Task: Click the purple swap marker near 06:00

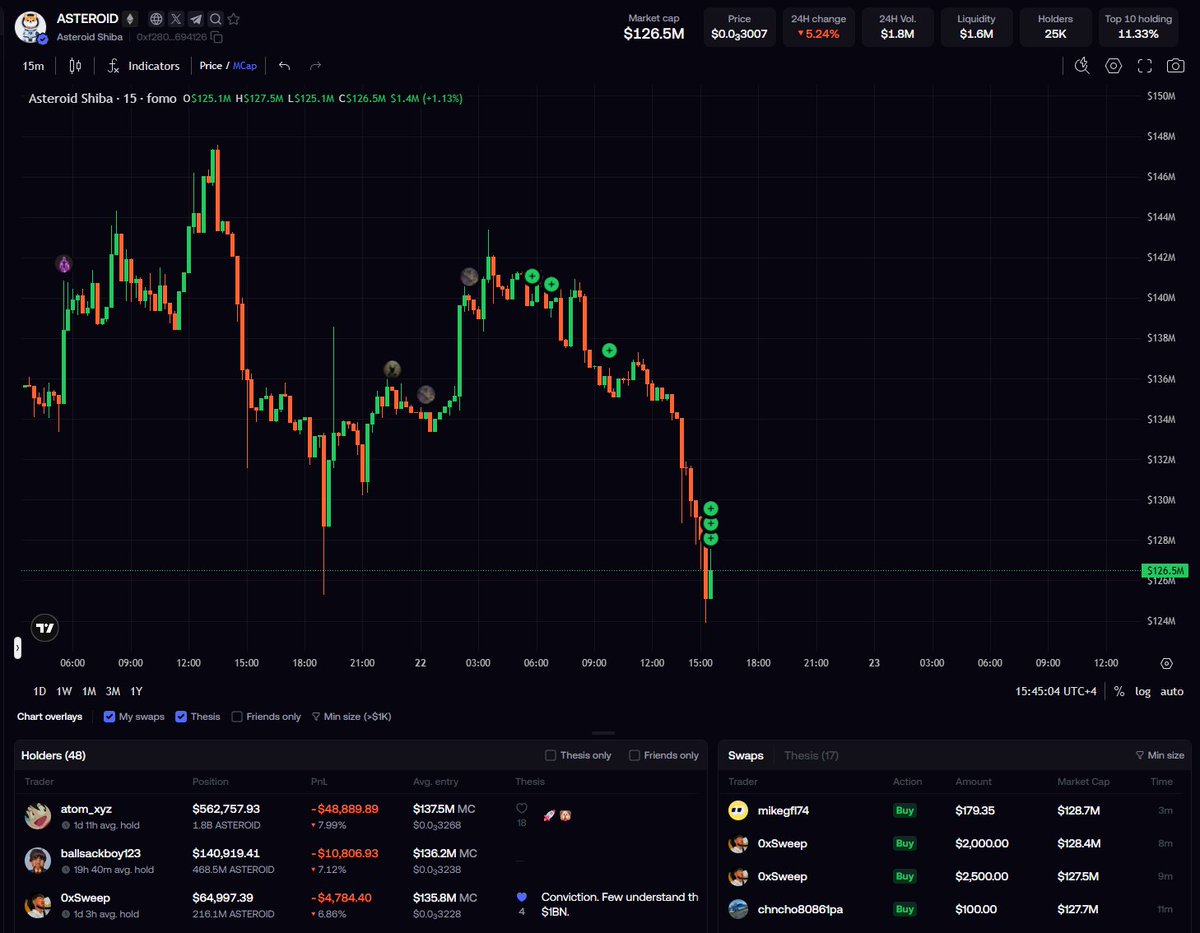Action: tap(64, 265)
